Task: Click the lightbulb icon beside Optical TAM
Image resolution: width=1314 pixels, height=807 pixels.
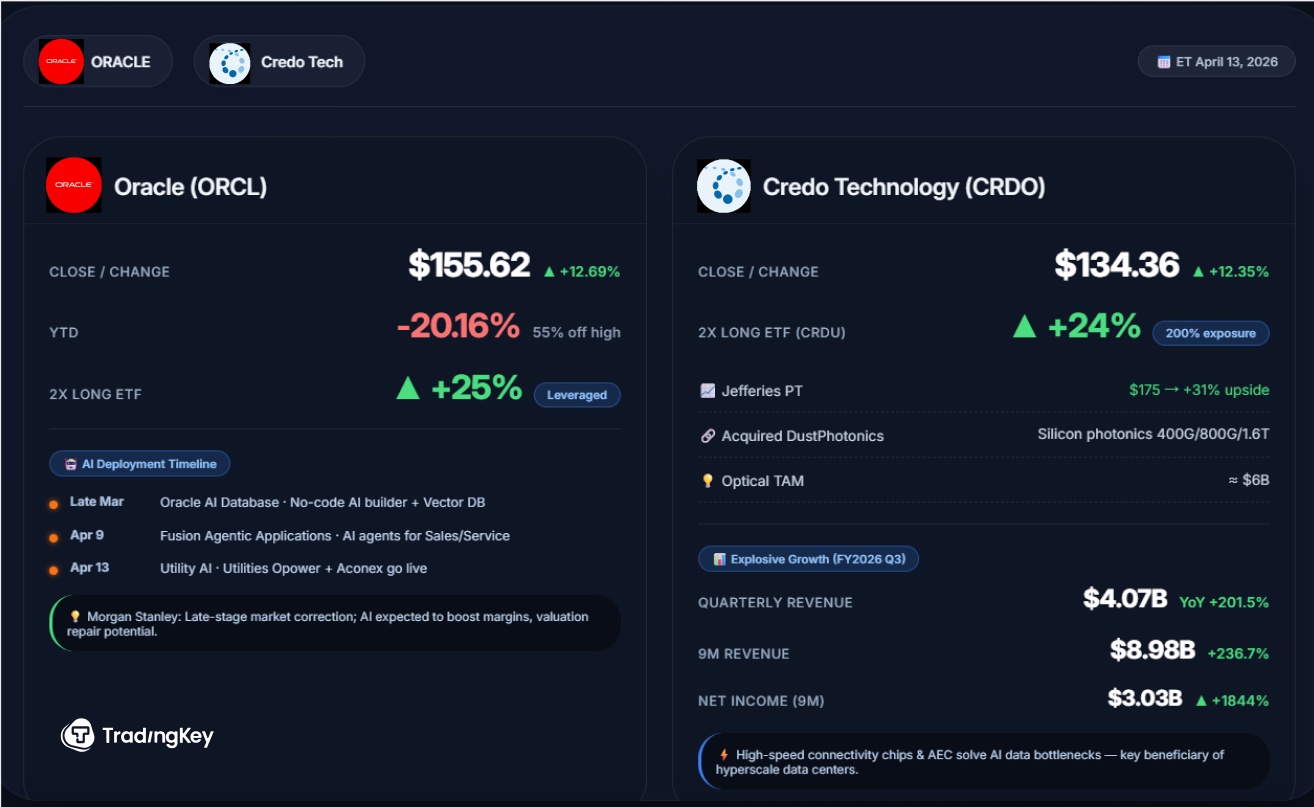Action: (708, 481)
